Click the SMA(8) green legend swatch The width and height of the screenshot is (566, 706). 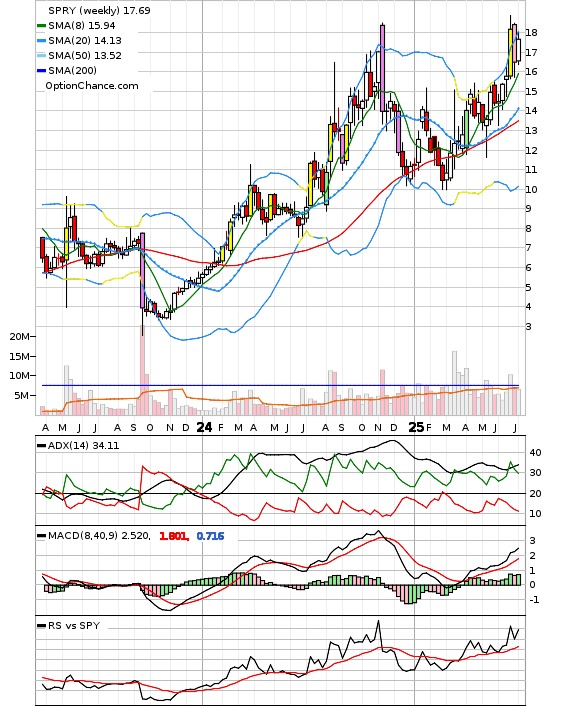click(41, 26)
